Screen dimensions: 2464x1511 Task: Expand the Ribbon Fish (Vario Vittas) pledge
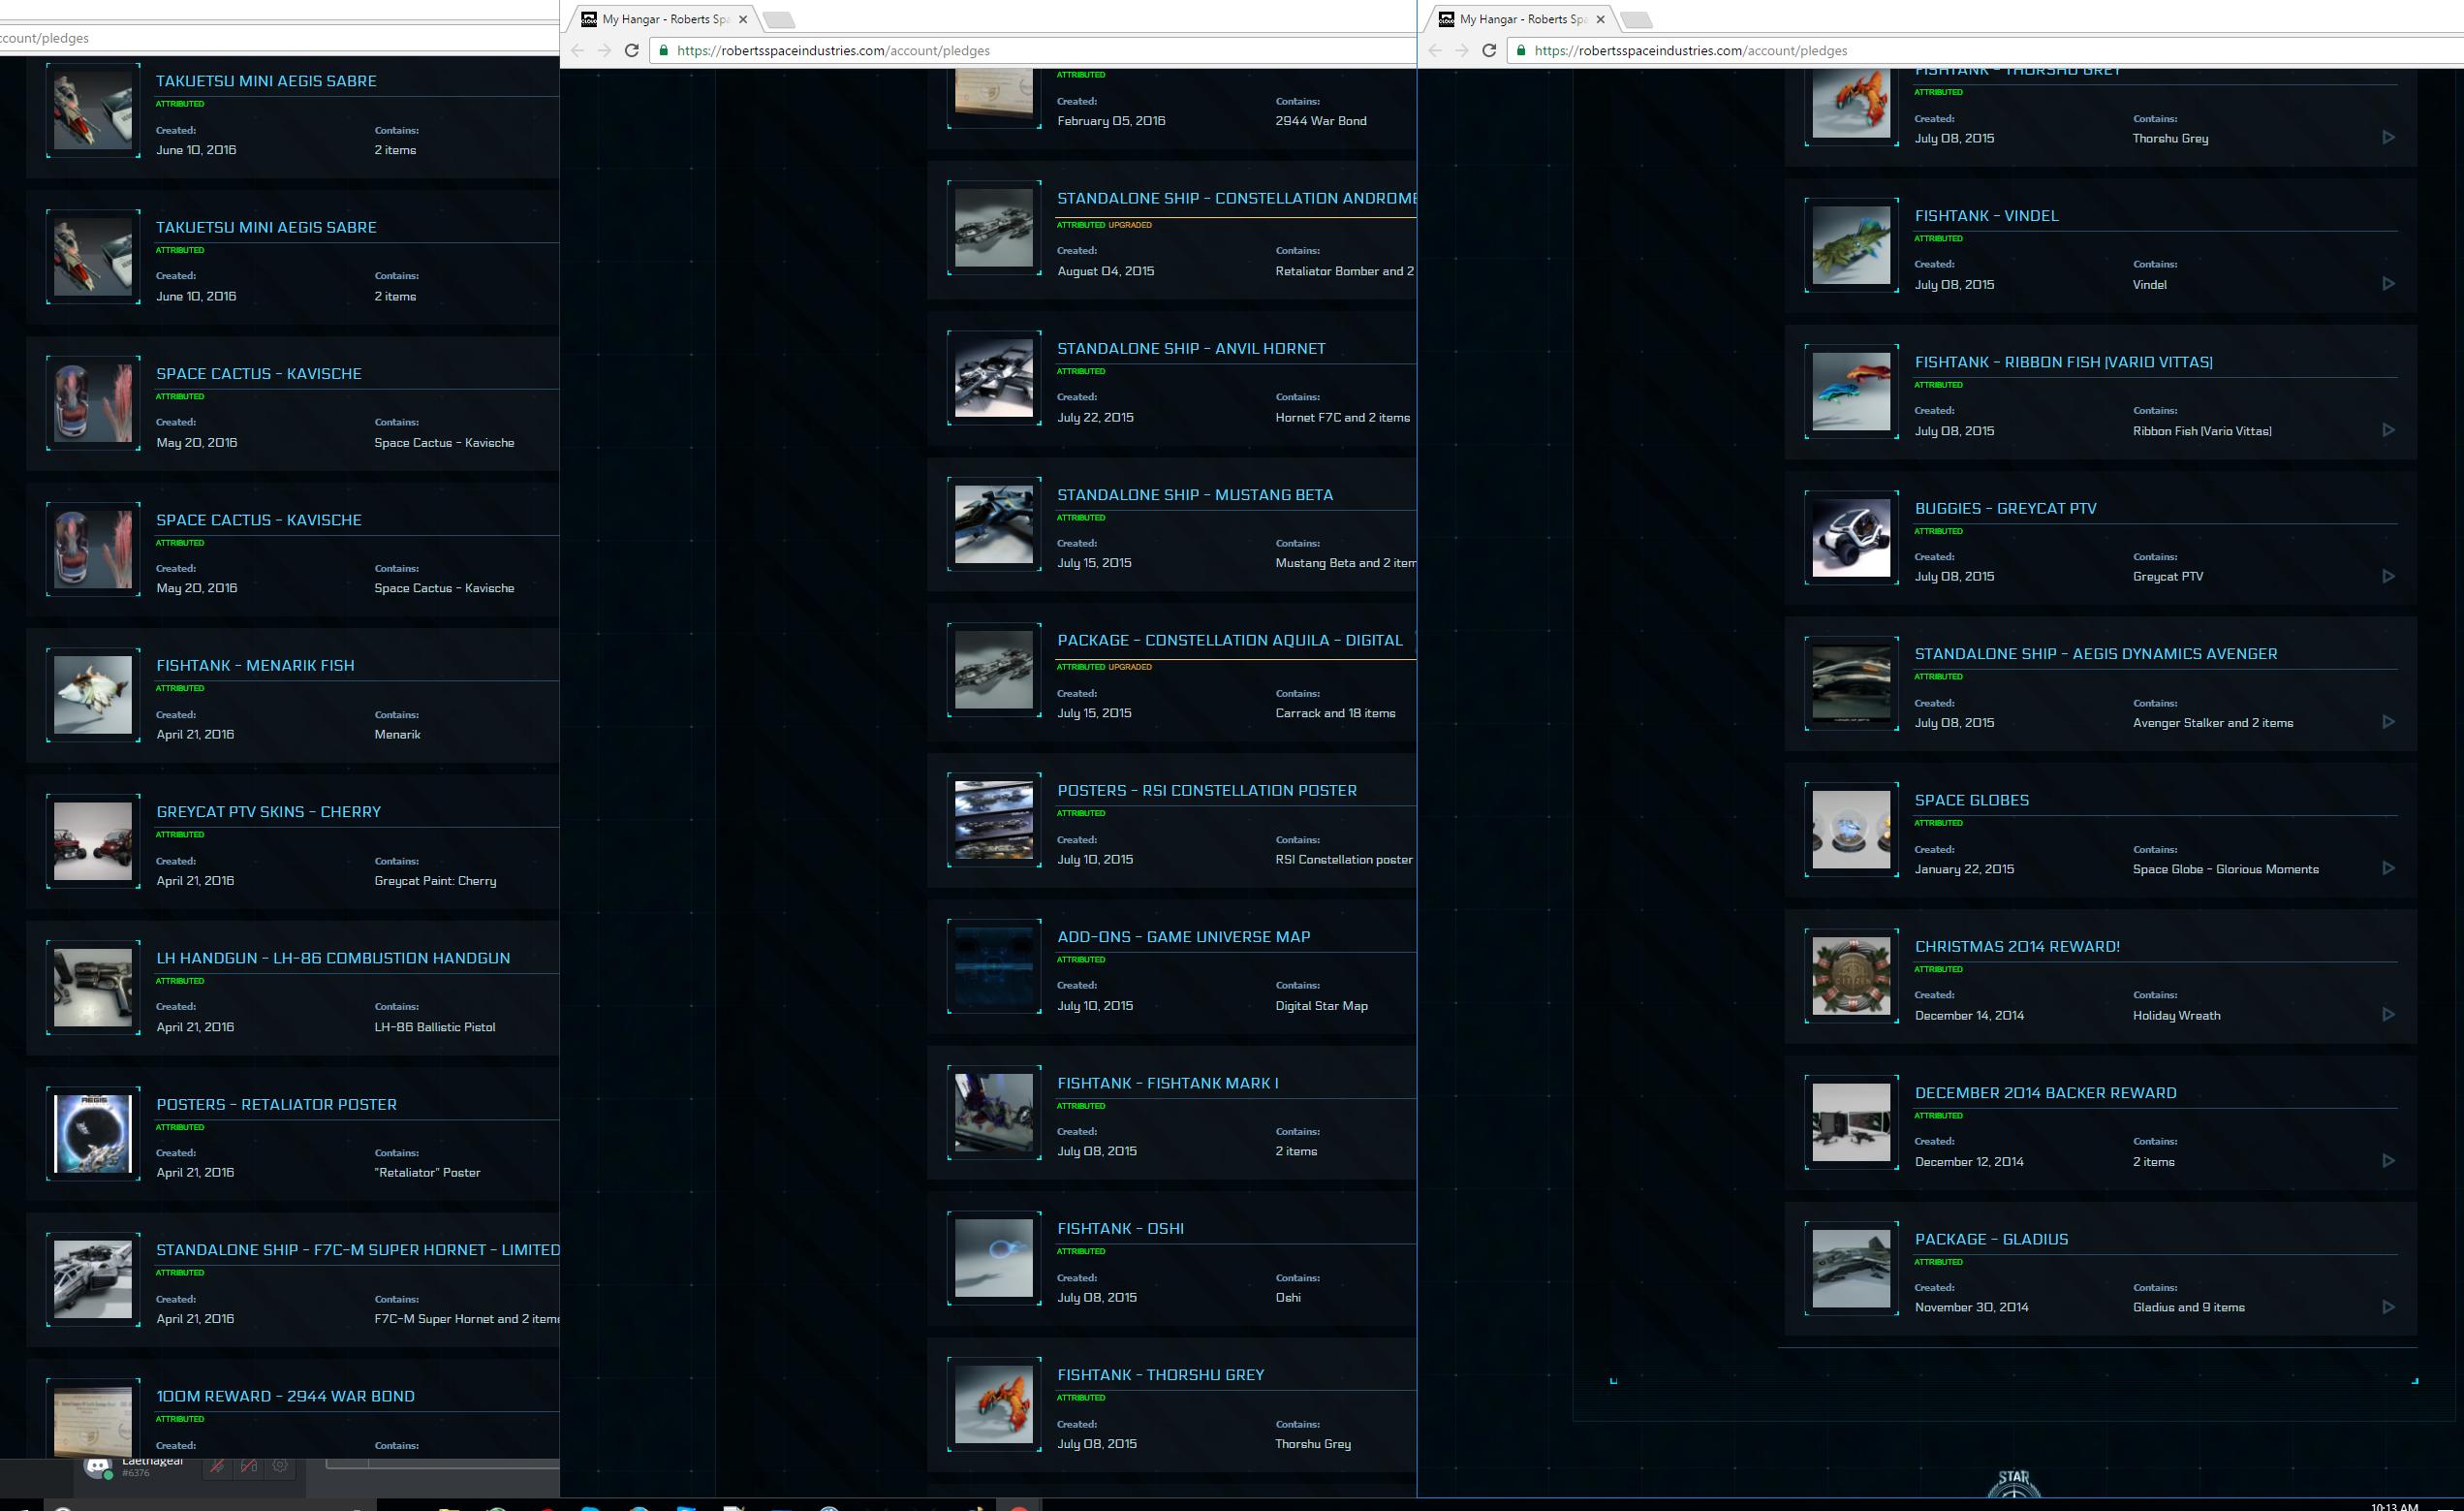(2388, 430)
